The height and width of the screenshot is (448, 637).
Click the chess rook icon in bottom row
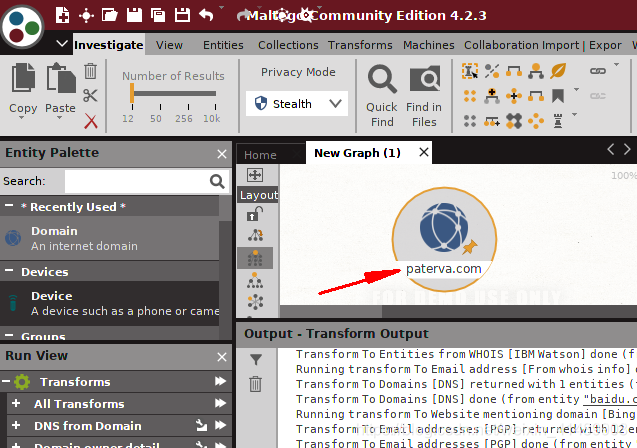coord(558,121)
